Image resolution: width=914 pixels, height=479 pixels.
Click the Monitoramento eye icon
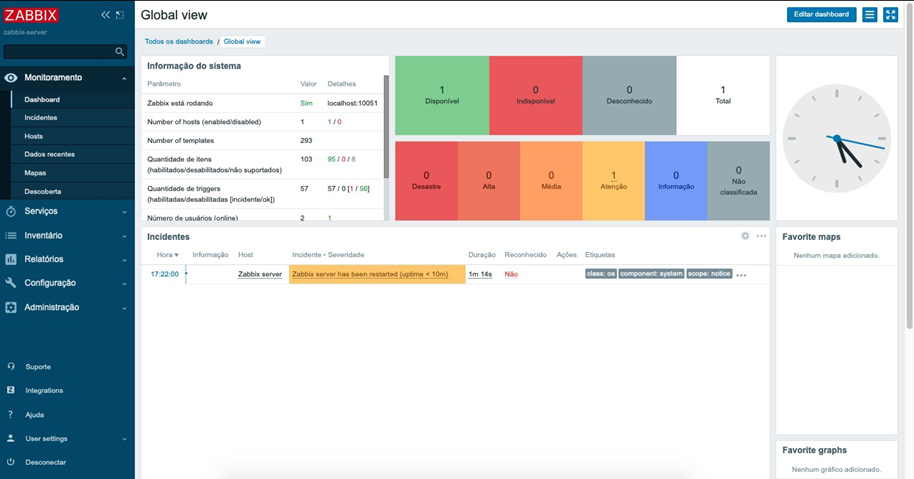pyautogui.click(x=10, y=78)
